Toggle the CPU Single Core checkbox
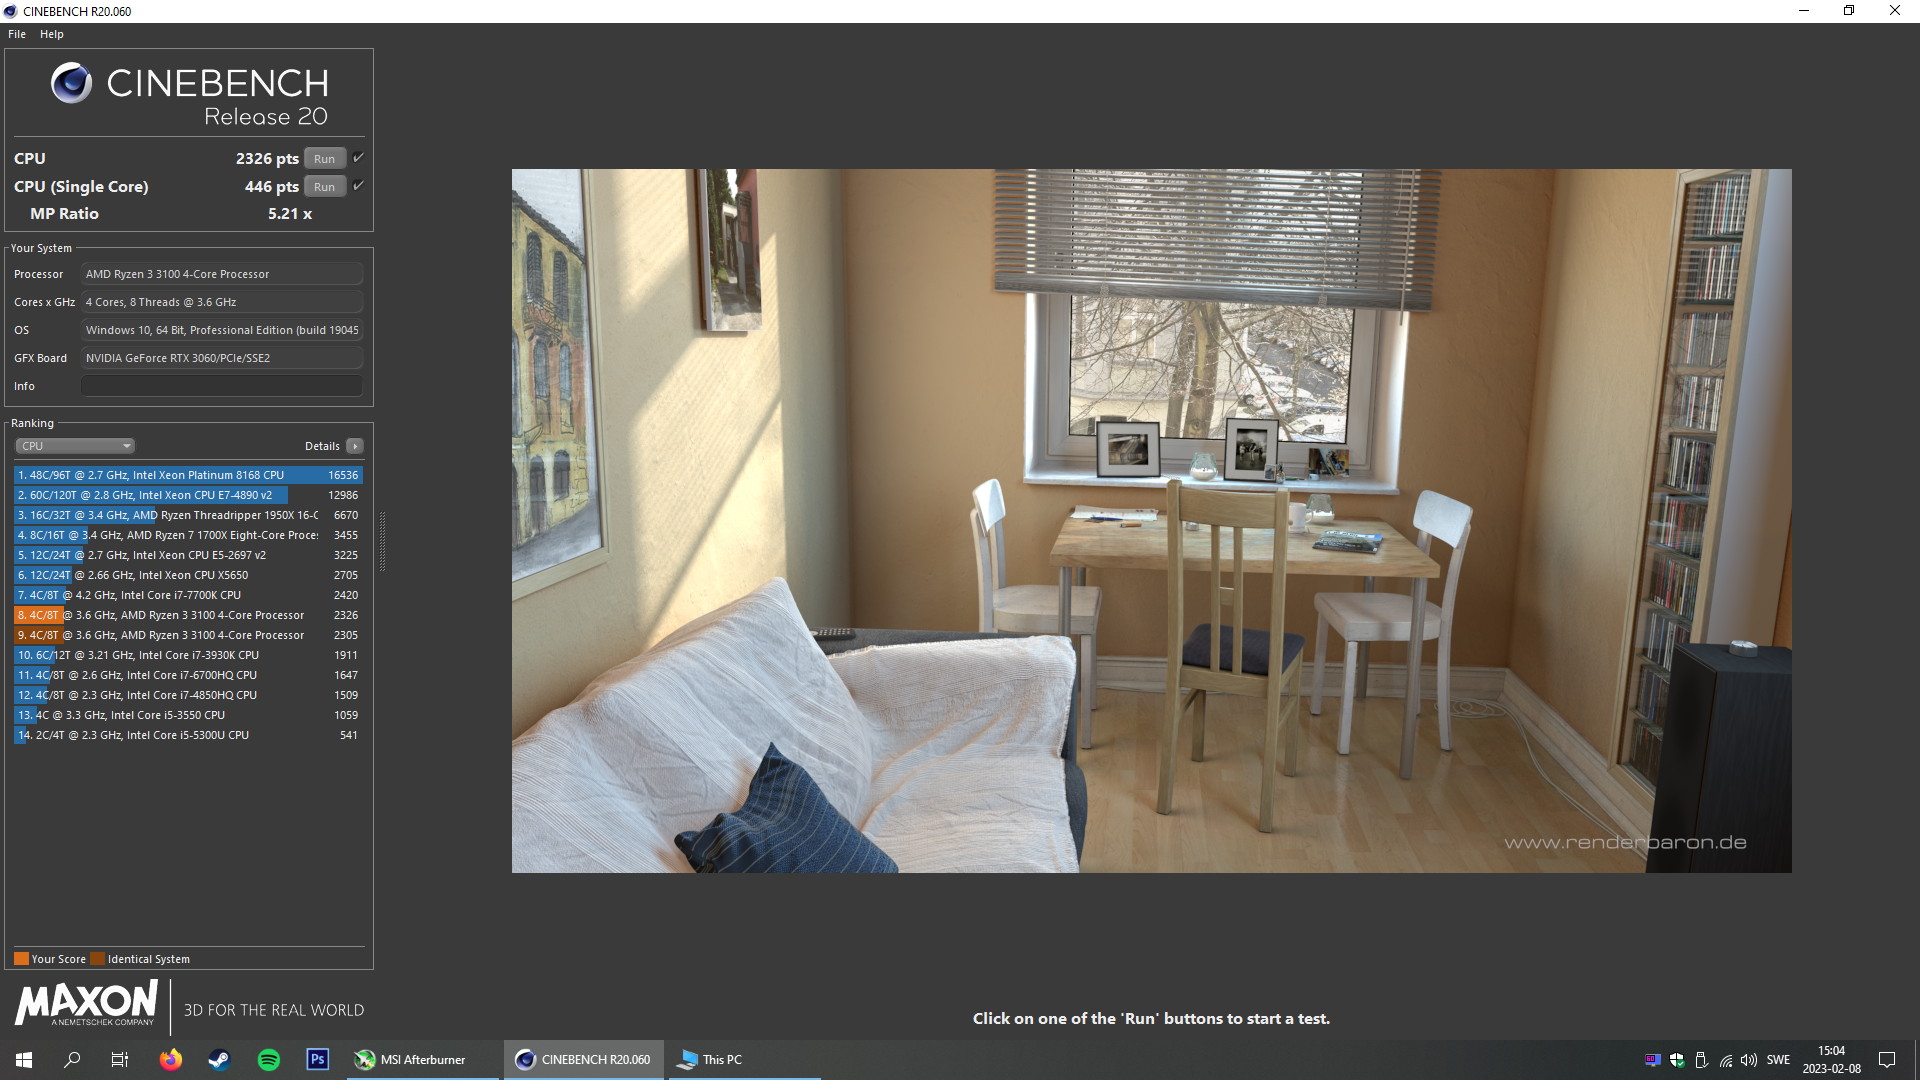Image resolution: width=1920 pixels, height=1080 pixels. 358,186
